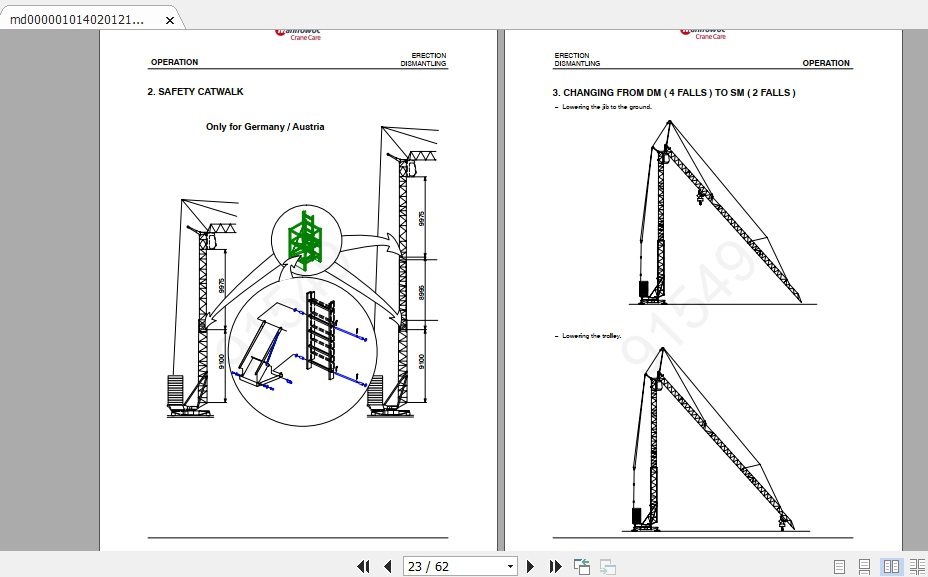Skip to the last page
The width and height of the screenshot is (928, 577).
coord(556,566)
